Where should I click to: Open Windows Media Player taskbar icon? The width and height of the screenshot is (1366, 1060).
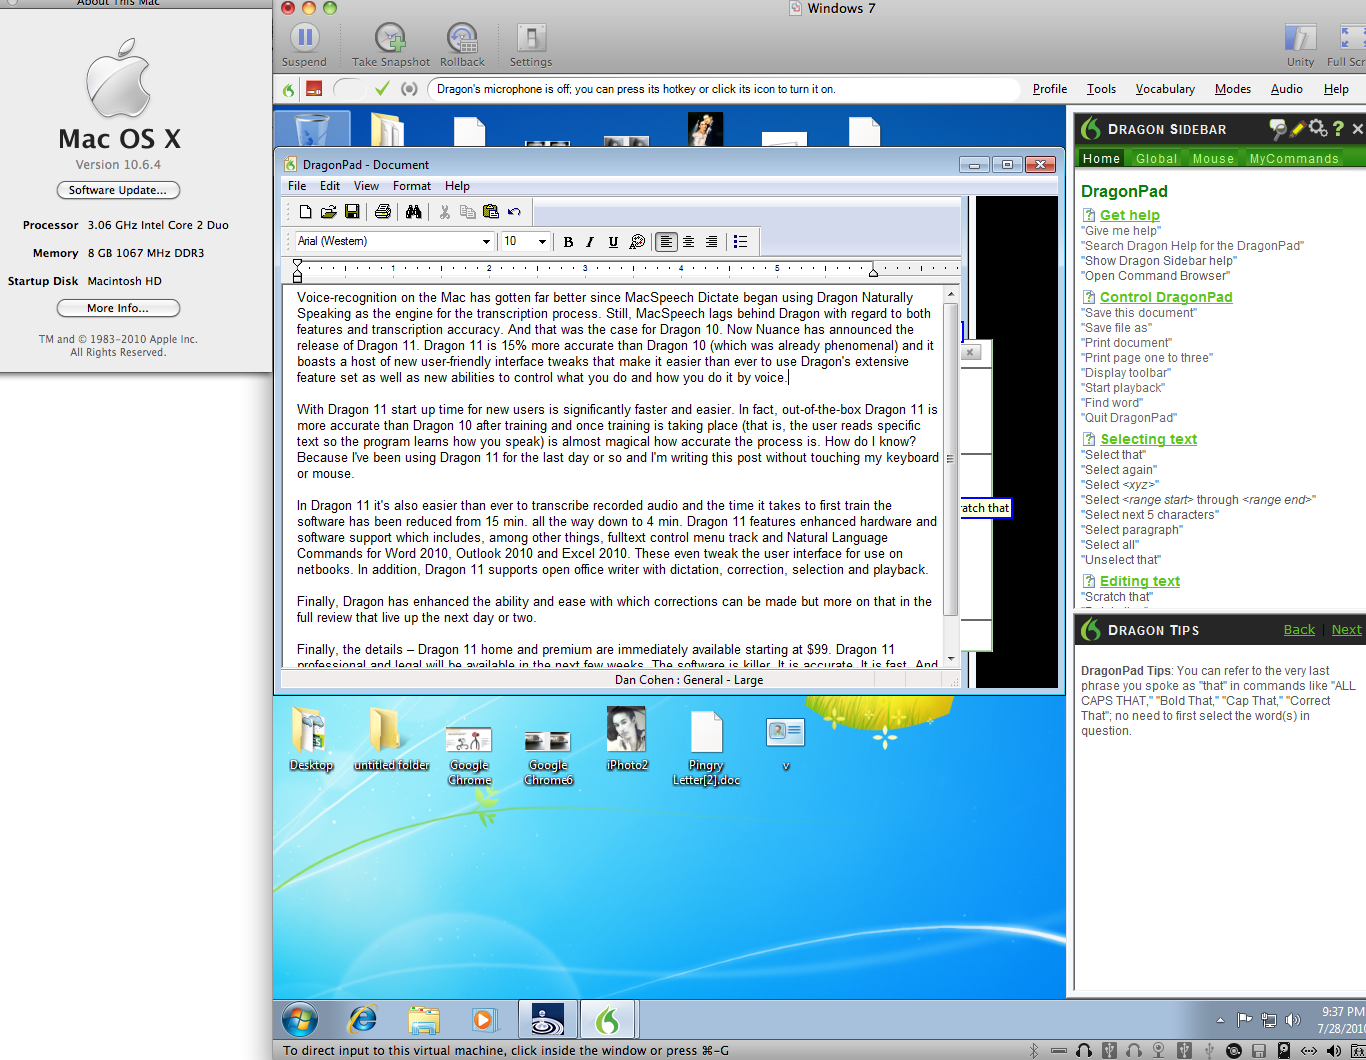[484, 1020]
